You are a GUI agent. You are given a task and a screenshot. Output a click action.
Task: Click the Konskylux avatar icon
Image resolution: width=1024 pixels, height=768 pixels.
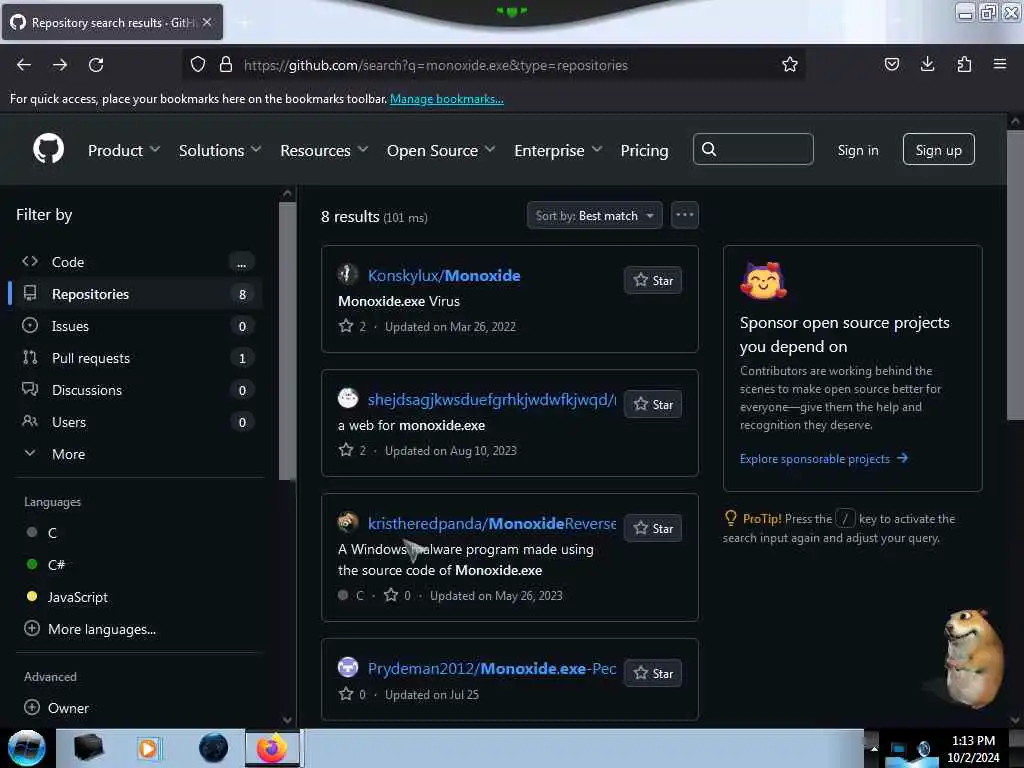pos(347,274)
